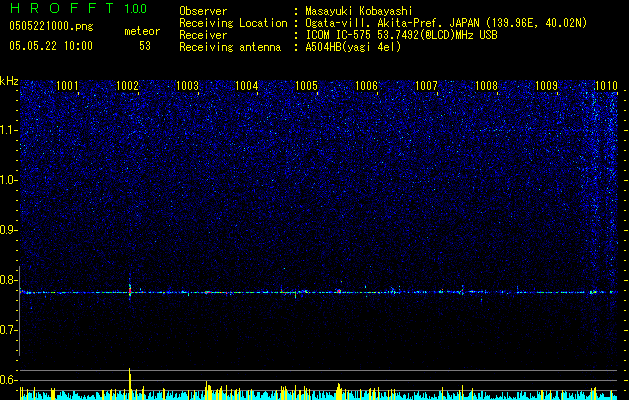The width and height of the screenshot is (629, 400).
Task: Click the 1006 time marker
Action: tap(367, 86)
